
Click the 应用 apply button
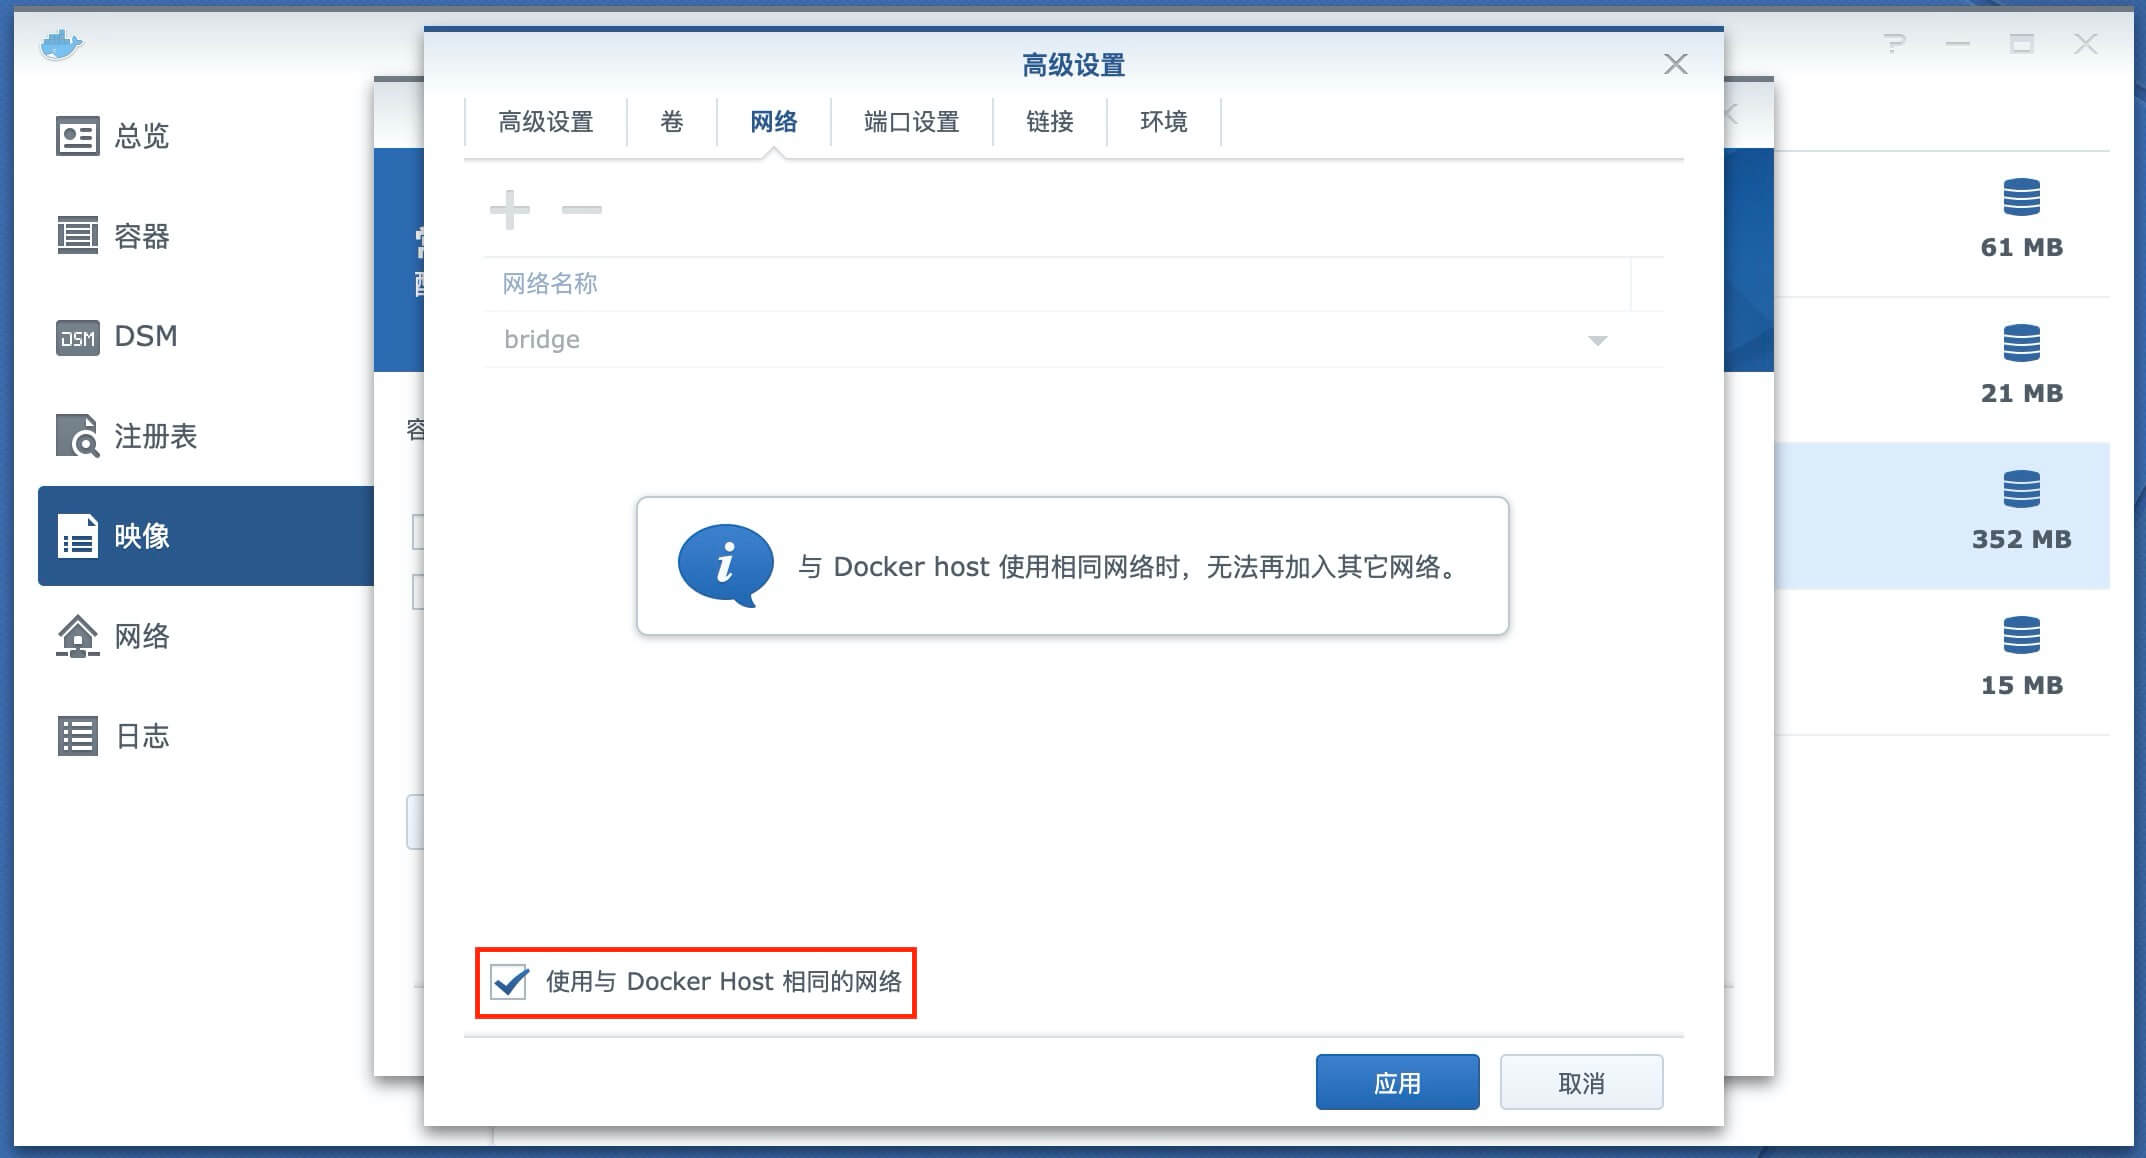(1397, 1082)
